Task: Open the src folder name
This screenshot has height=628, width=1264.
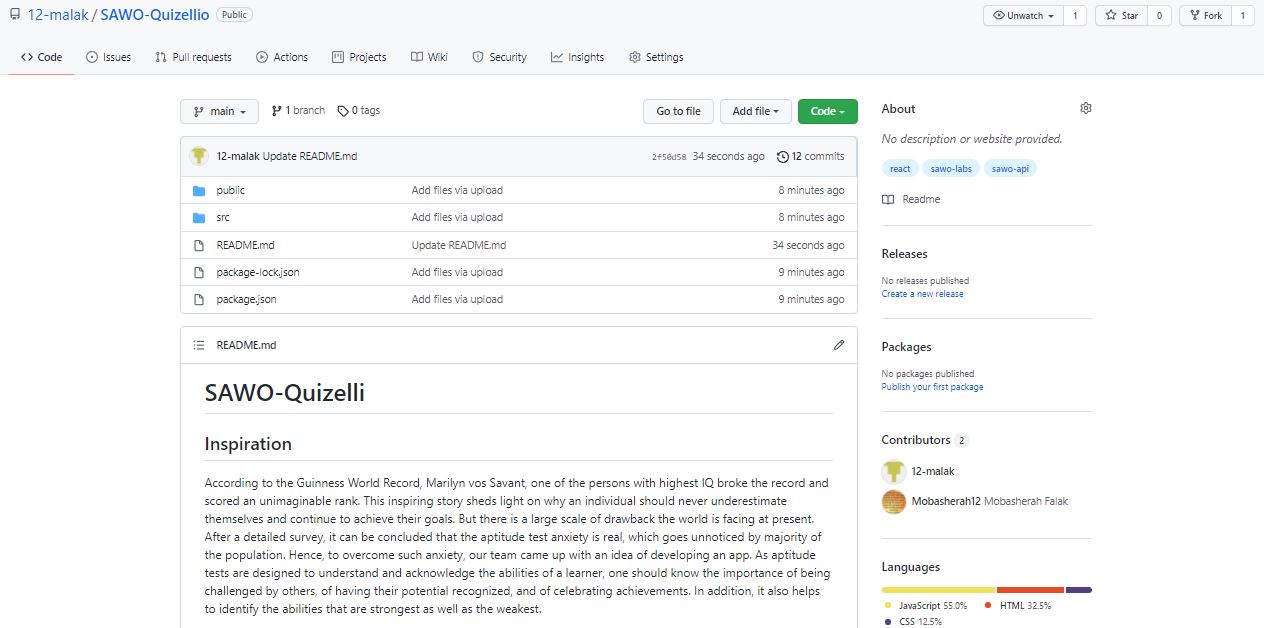Action: [223, 217]
